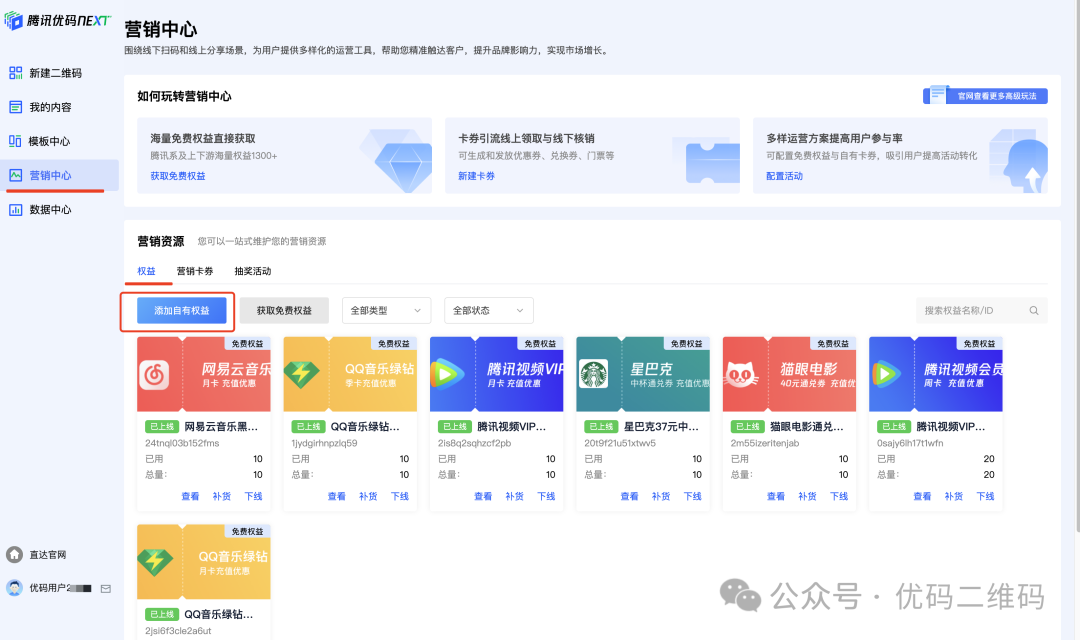Click the 新建卡券 link

tap(476, 176)
